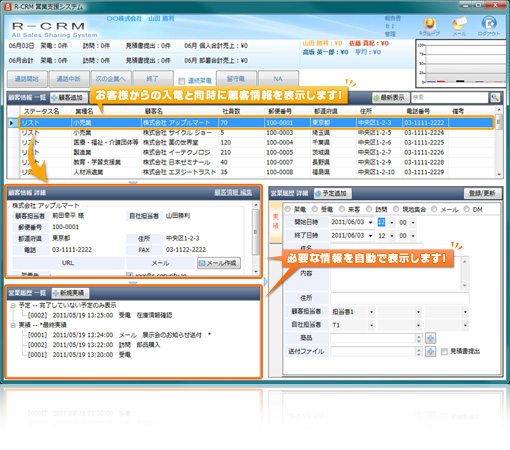This screenshot has height=450, width=510.
Task: Click the ステータス名 column header
Action: pos(41,111)
